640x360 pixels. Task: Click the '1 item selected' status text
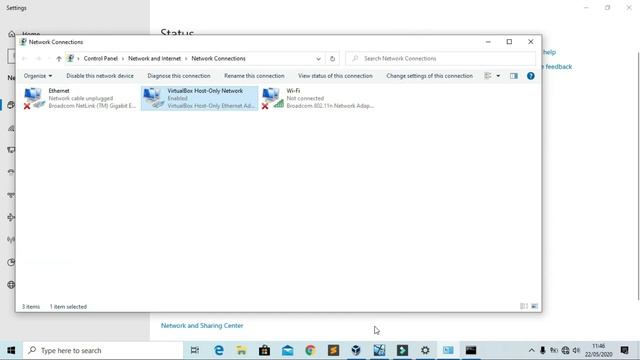click(x=68, y=307)
